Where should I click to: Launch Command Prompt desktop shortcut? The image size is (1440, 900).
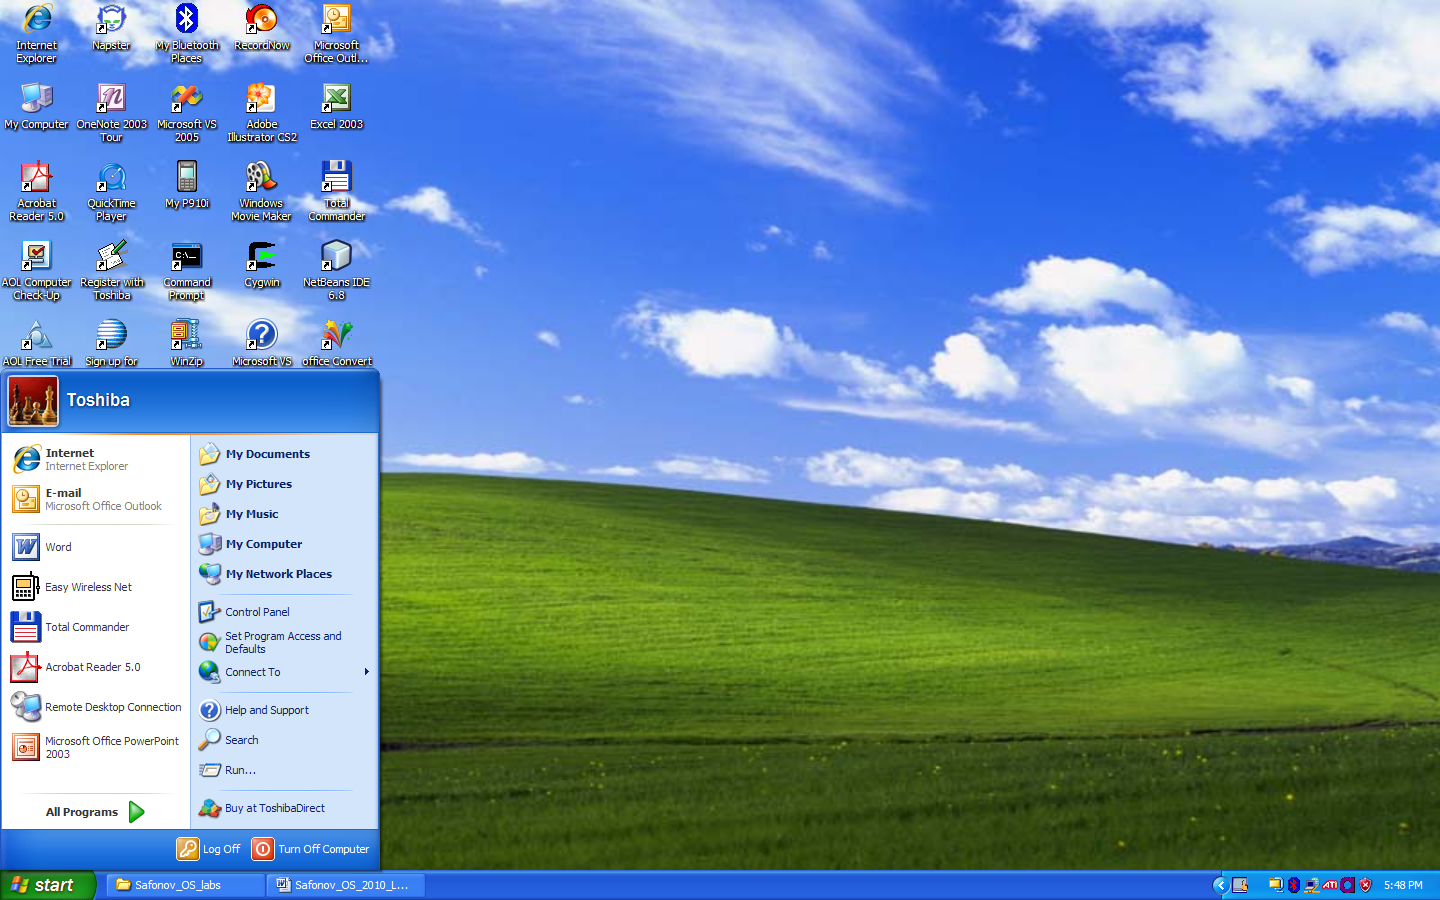coord(186,270)
